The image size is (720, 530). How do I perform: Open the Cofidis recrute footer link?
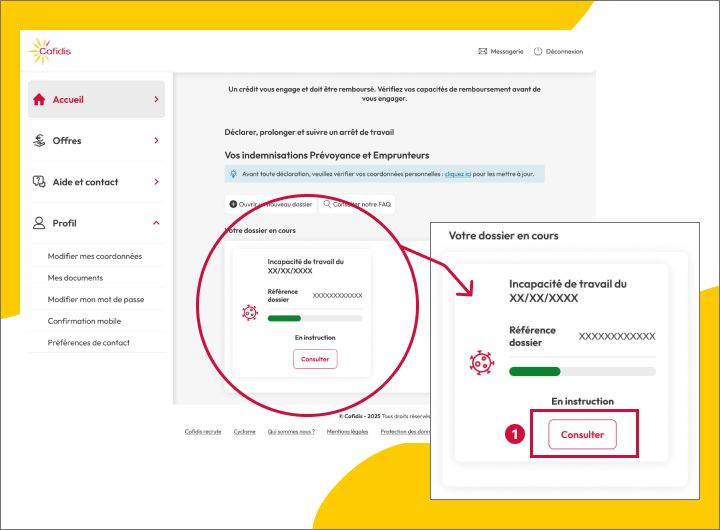[x=203, y=432]
